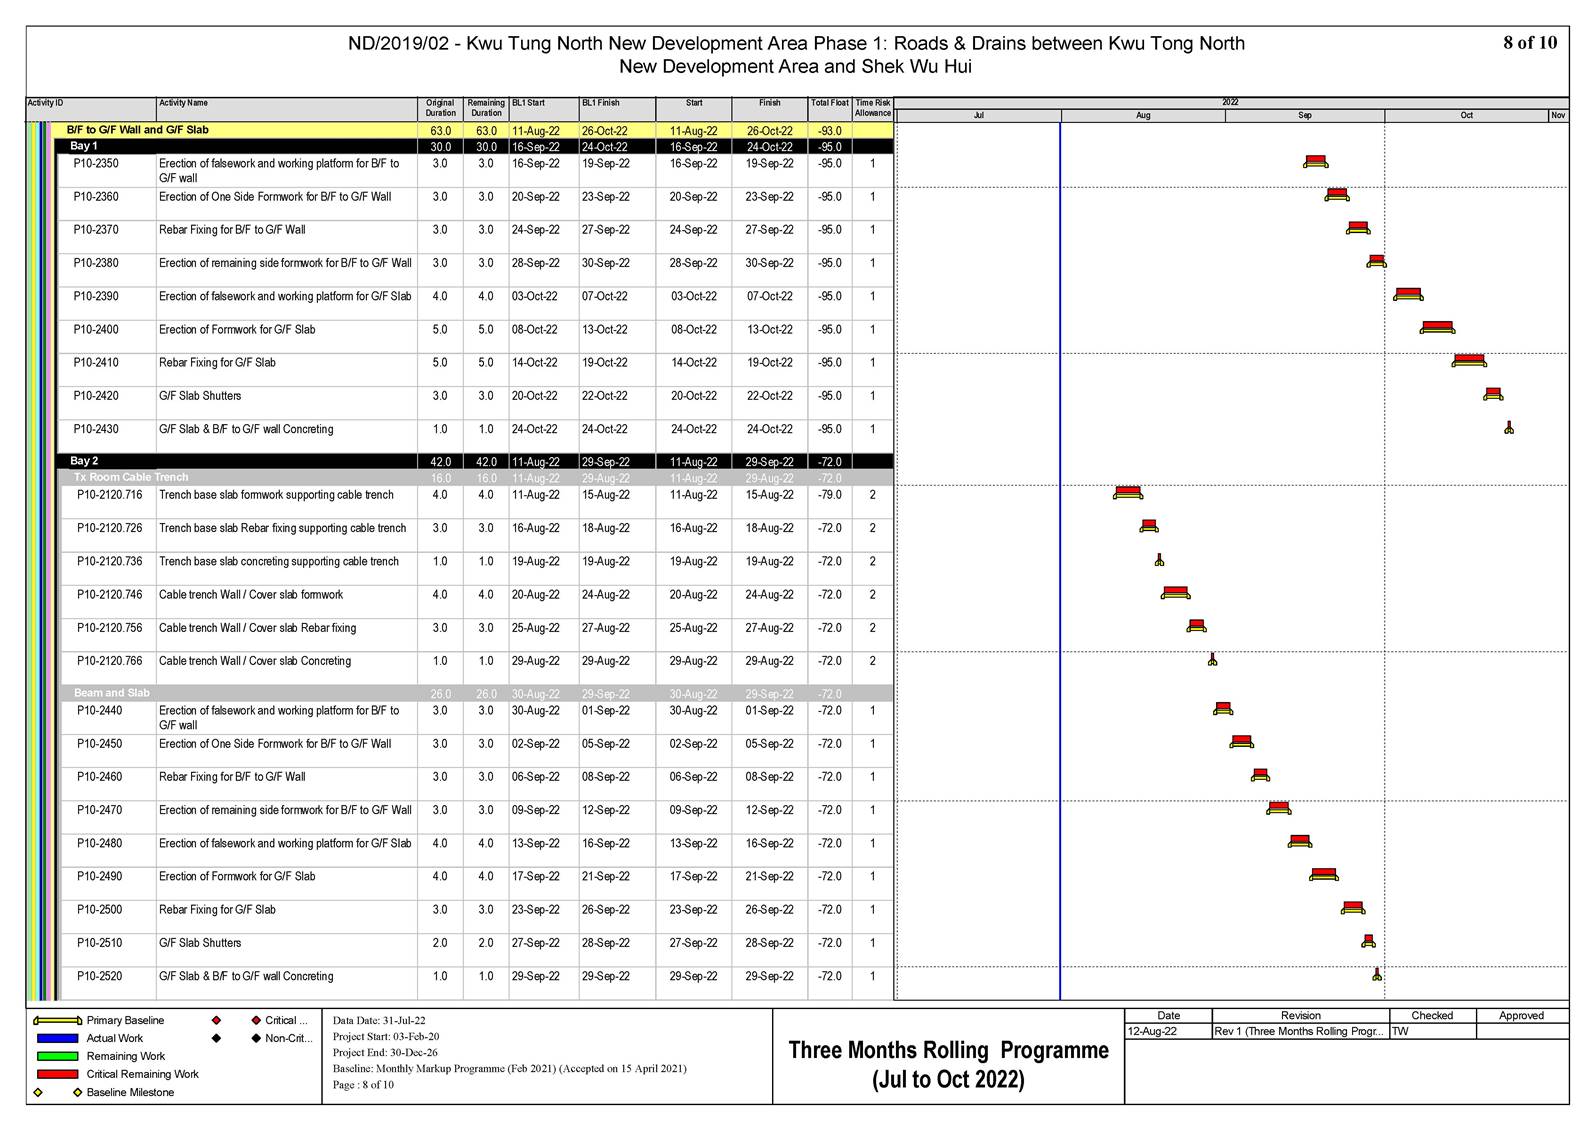Click activity ID P10-2410
The image size is (1588, 1123).
(x=96, y=363)
